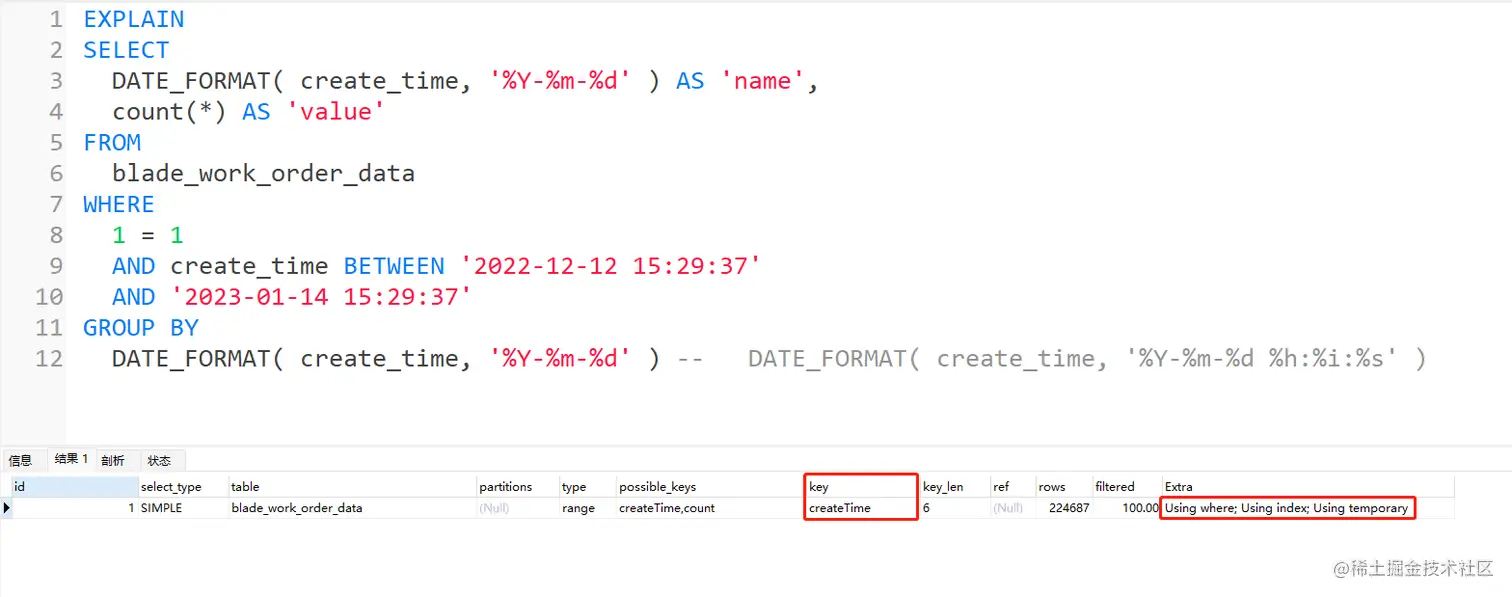The width and height of the screenshot is (1512, 597).
Task: Select the SIMPLE cell in results
Action: [x=183, y=508]
